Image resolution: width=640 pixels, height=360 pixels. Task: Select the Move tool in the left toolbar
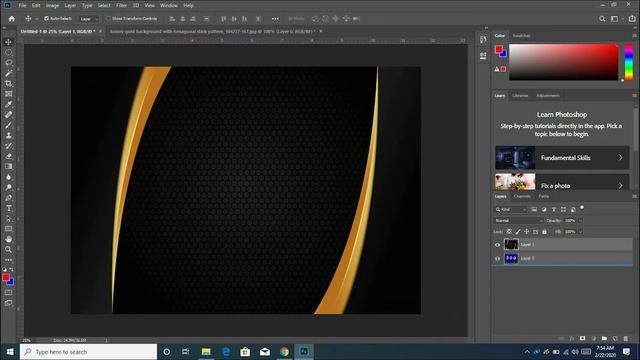[x=9, y=42]
